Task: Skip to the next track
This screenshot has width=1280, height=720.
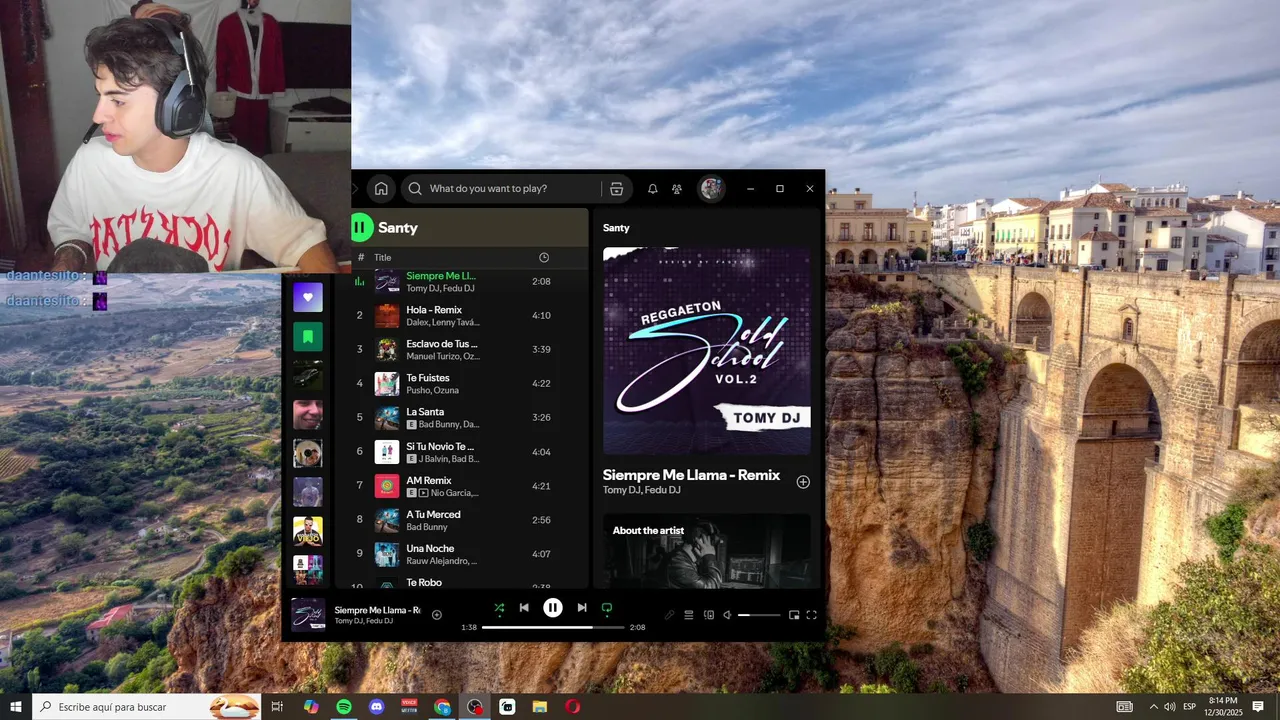Action: tap(582, 608)
